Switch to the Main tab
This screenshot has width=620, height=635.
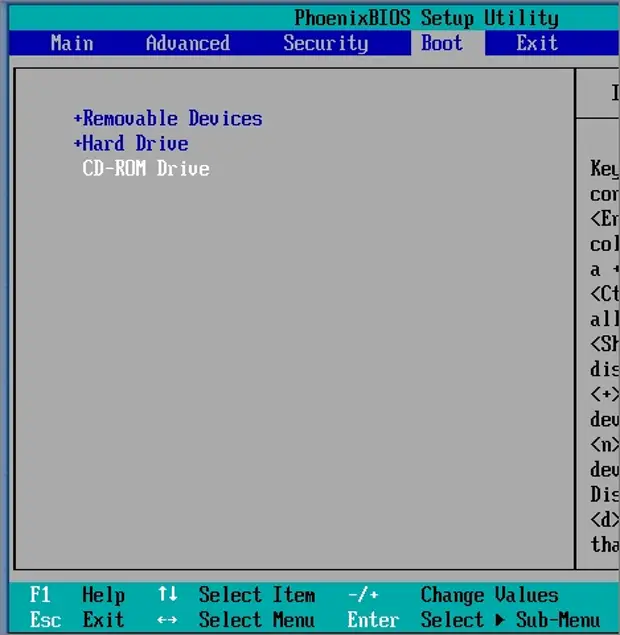point(72,43)
